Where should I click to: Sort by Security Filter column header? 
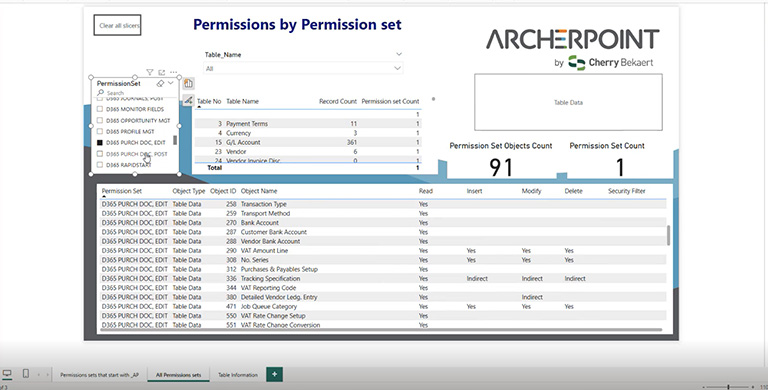[x=626, y=191]
